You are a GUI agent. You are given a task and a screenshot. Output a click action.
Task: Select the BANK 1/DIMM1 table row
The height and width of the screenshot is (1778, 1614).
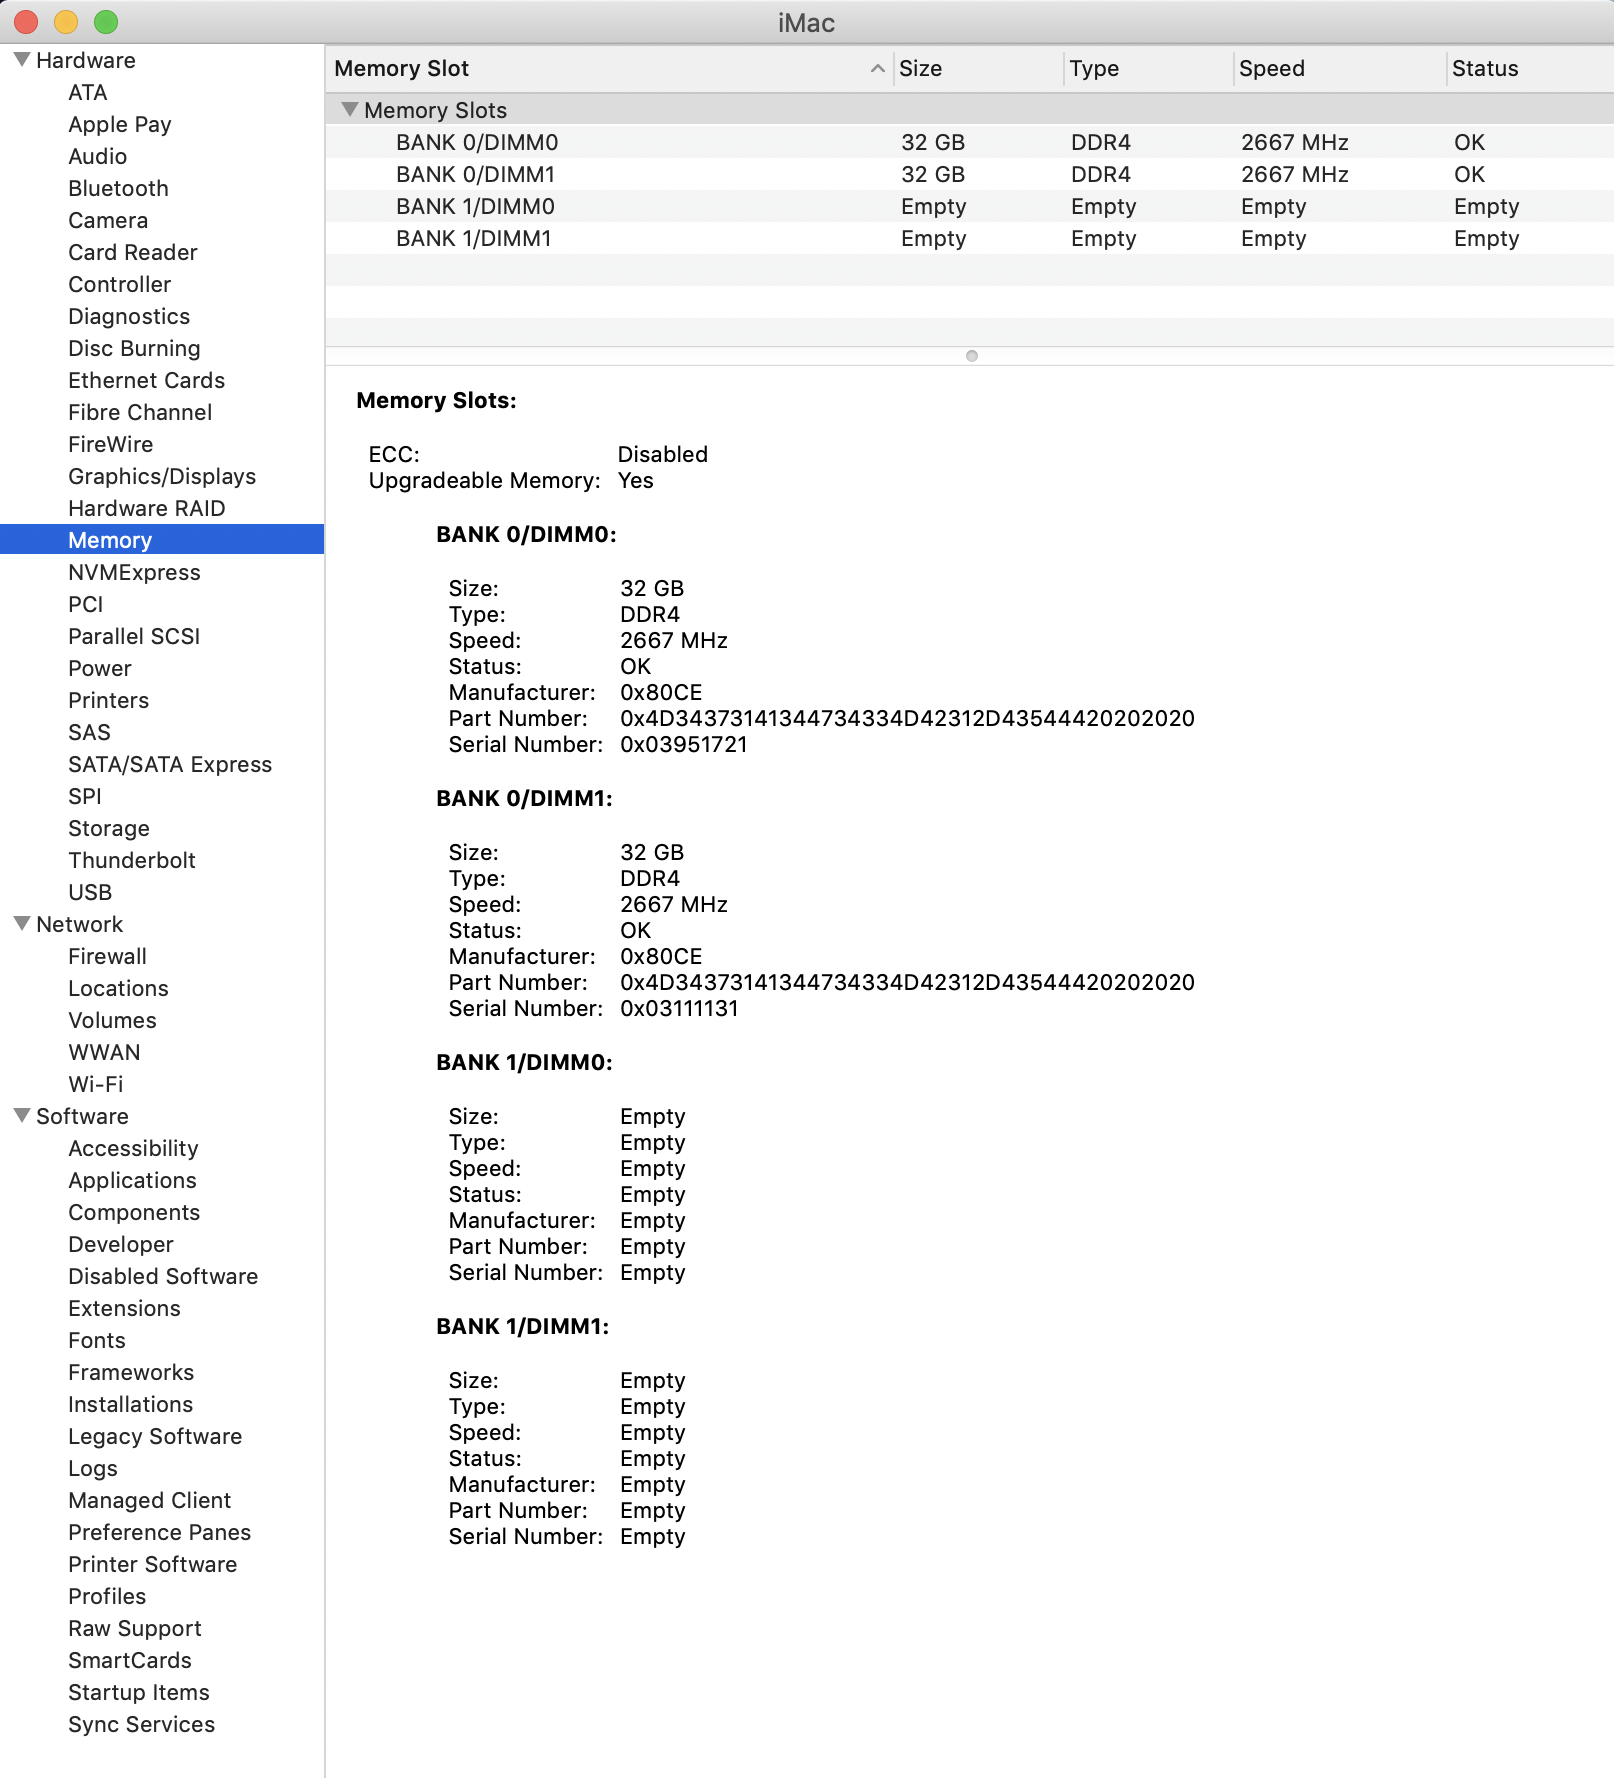(969, 238)
